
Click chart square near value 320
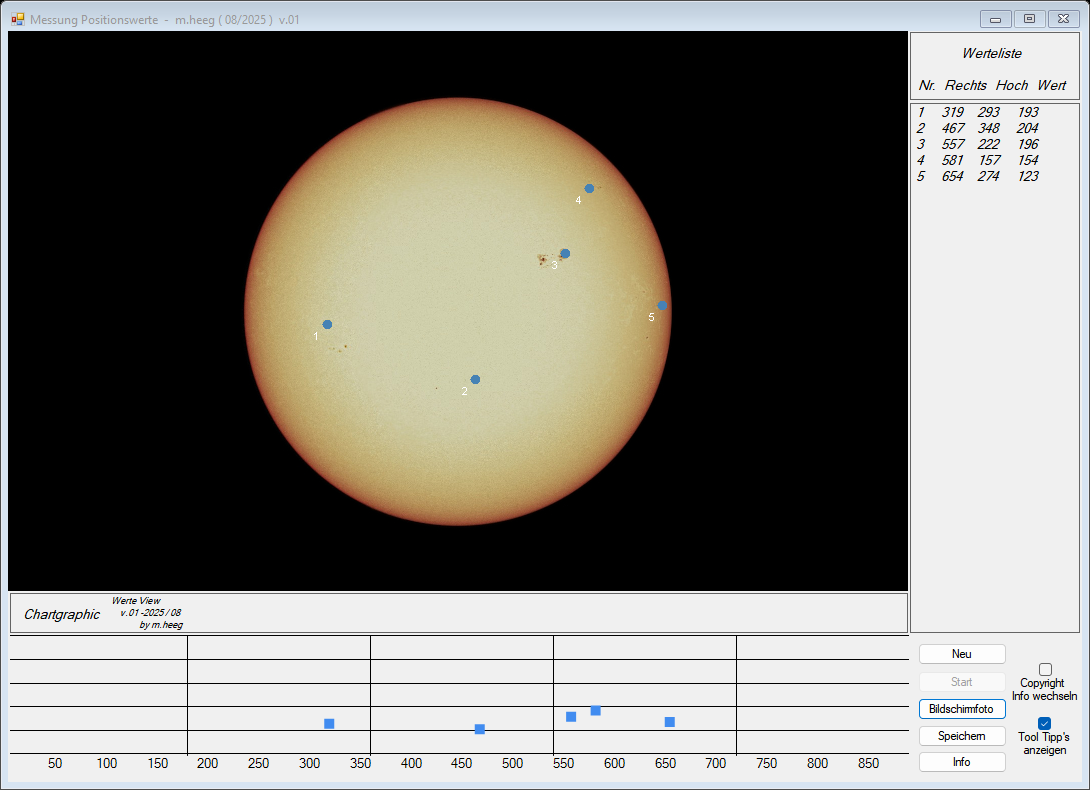(x=329, y=723)
